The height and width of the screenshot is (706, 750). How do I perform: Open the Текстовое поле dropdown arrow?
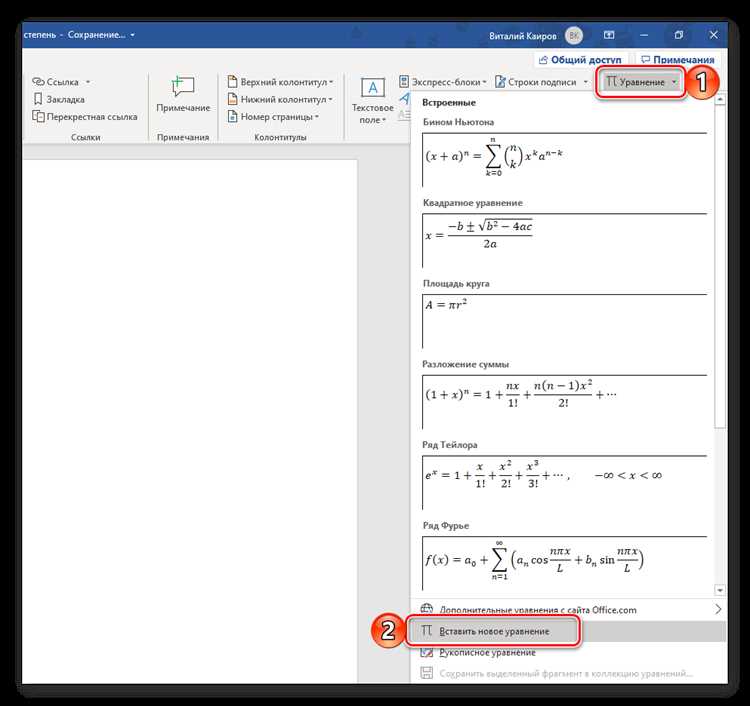coord(384,120)
